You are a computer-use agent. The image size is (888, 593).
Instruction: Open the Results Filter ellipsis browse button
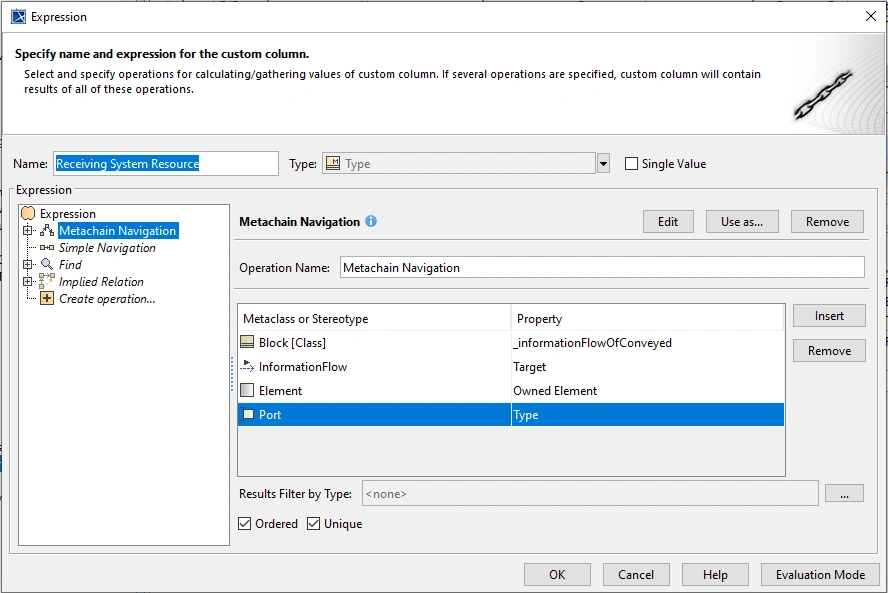pyautogui.click(x=844, y=494)
